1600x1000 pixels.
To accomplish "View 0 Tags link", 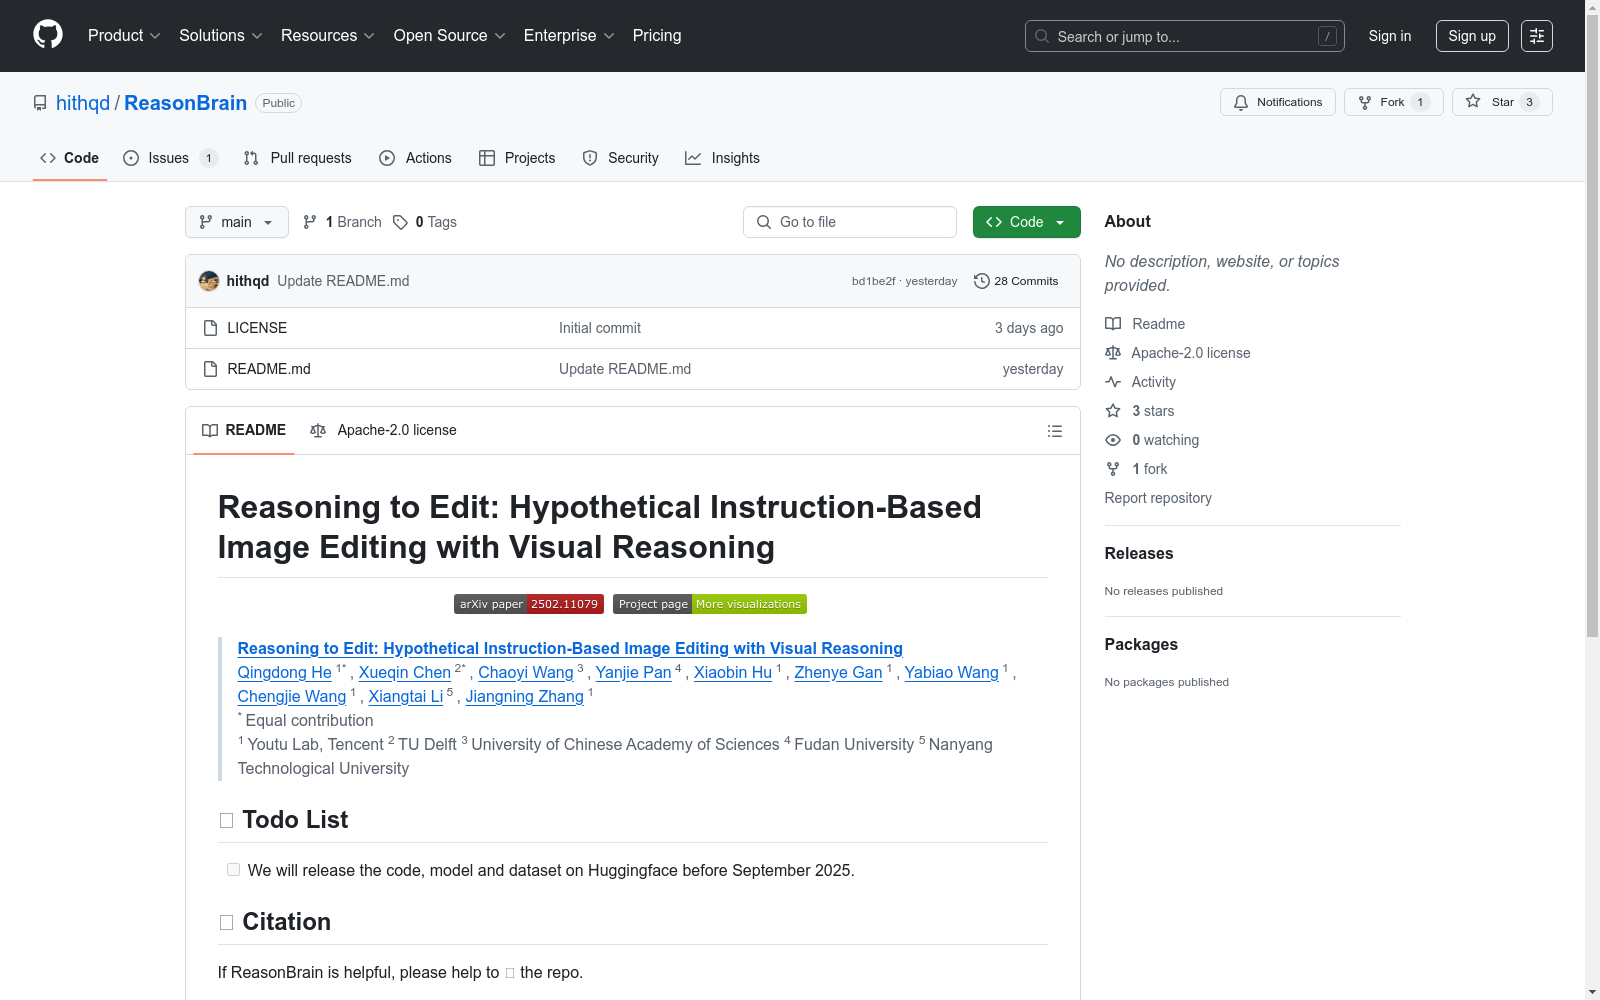I will point(425,222).
